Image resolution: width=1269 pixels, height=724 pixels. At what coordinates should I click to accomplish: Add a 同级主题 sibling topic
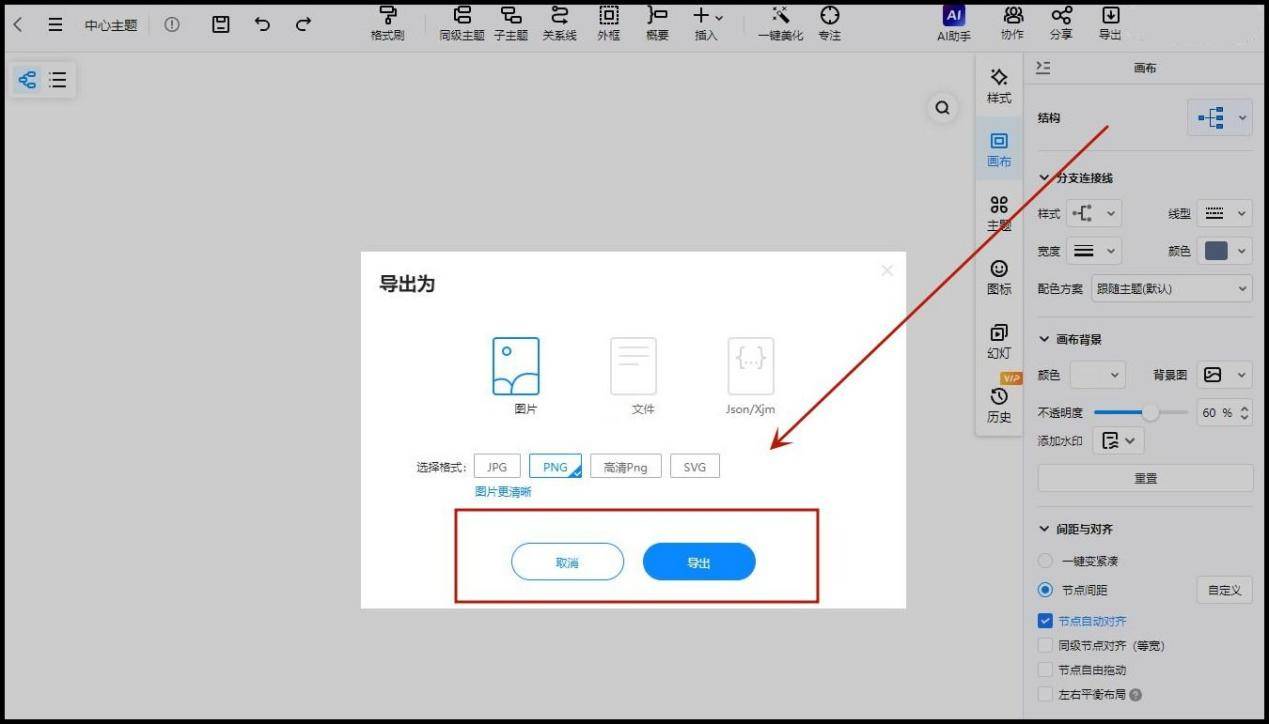coord(462,24)
